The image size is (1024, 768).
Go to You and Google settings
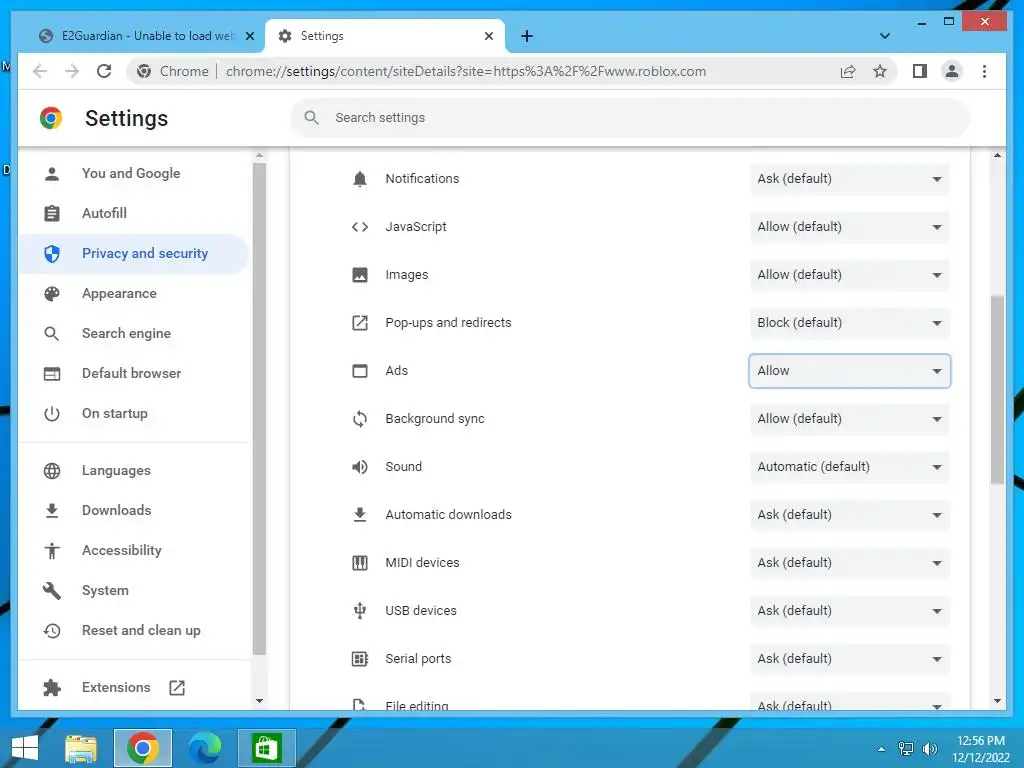133,174
